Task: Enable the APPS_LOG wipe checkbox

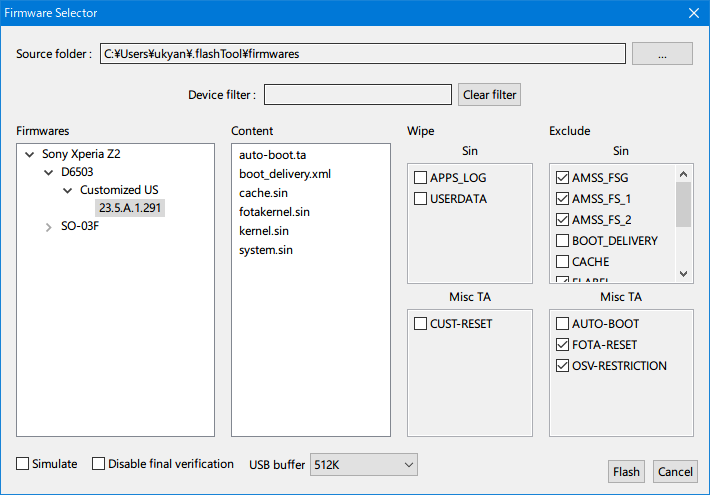Action: pos(420,178)
